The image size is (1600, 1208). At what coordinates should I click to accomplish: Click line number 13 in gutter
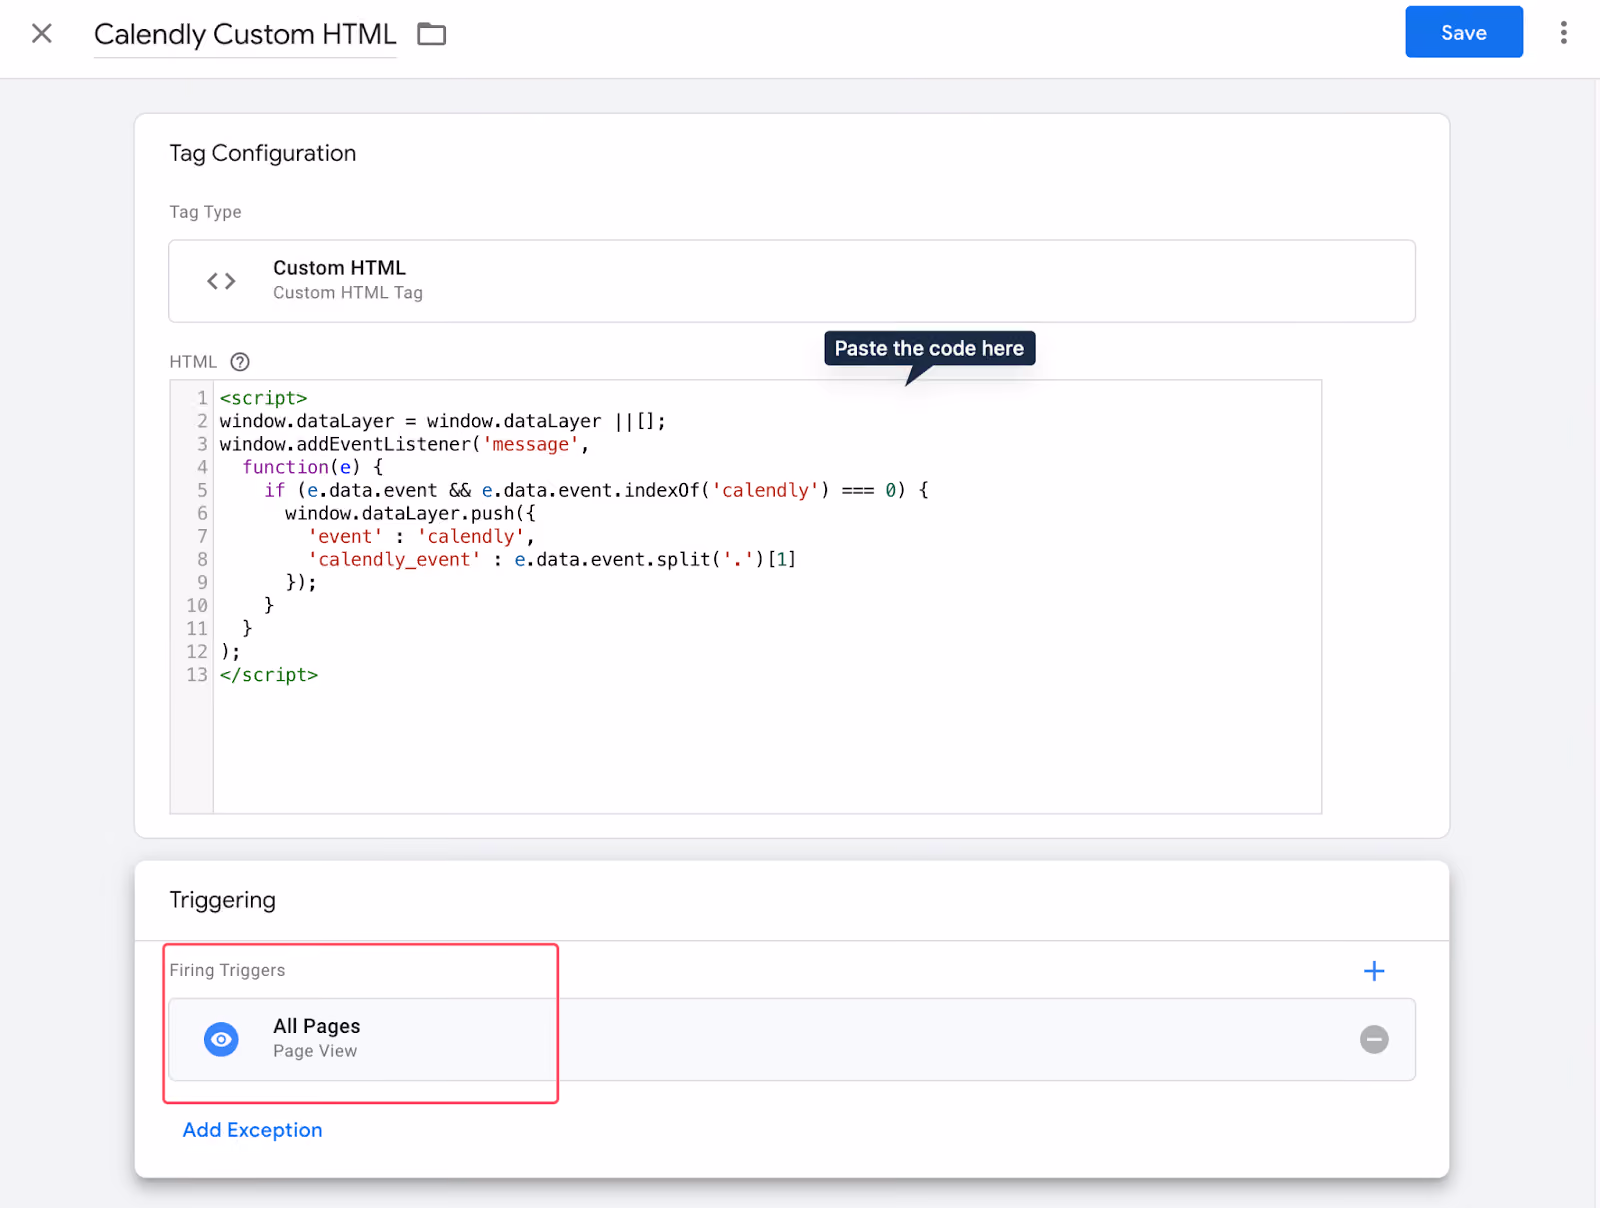(x=197, y=675)
